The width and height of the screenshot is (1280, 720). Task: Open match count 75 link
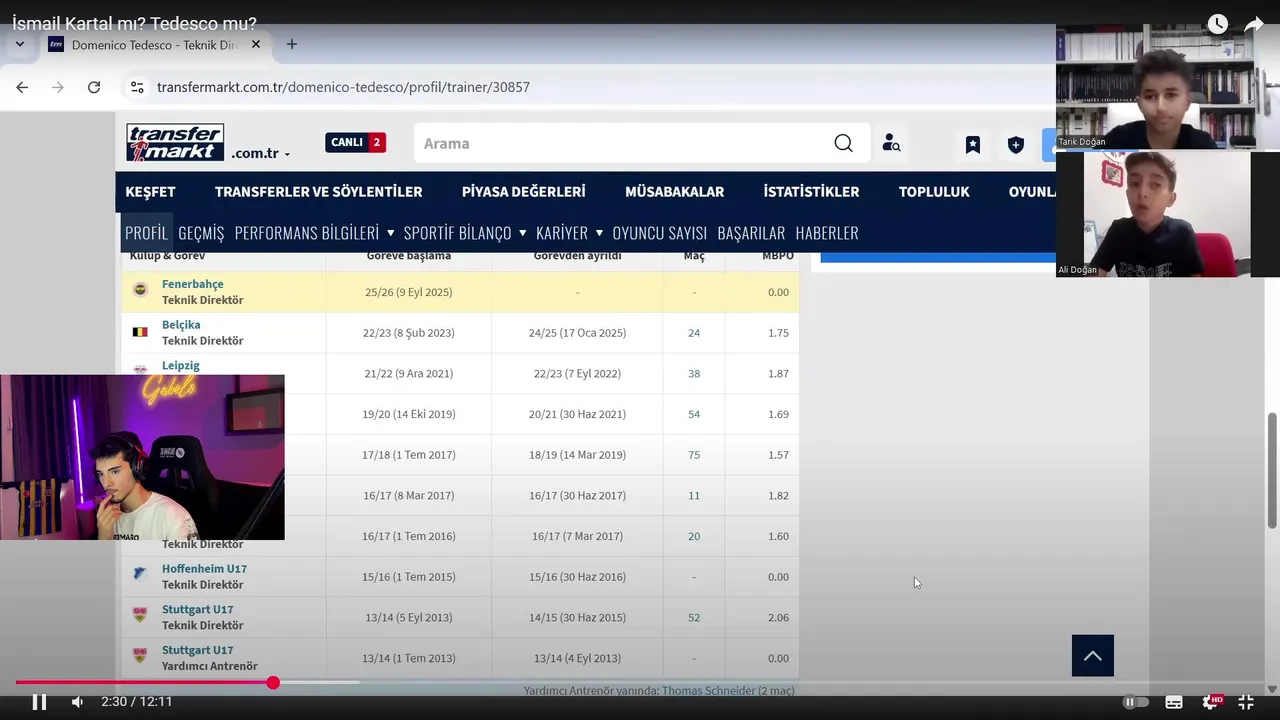(x=694, y=455)
